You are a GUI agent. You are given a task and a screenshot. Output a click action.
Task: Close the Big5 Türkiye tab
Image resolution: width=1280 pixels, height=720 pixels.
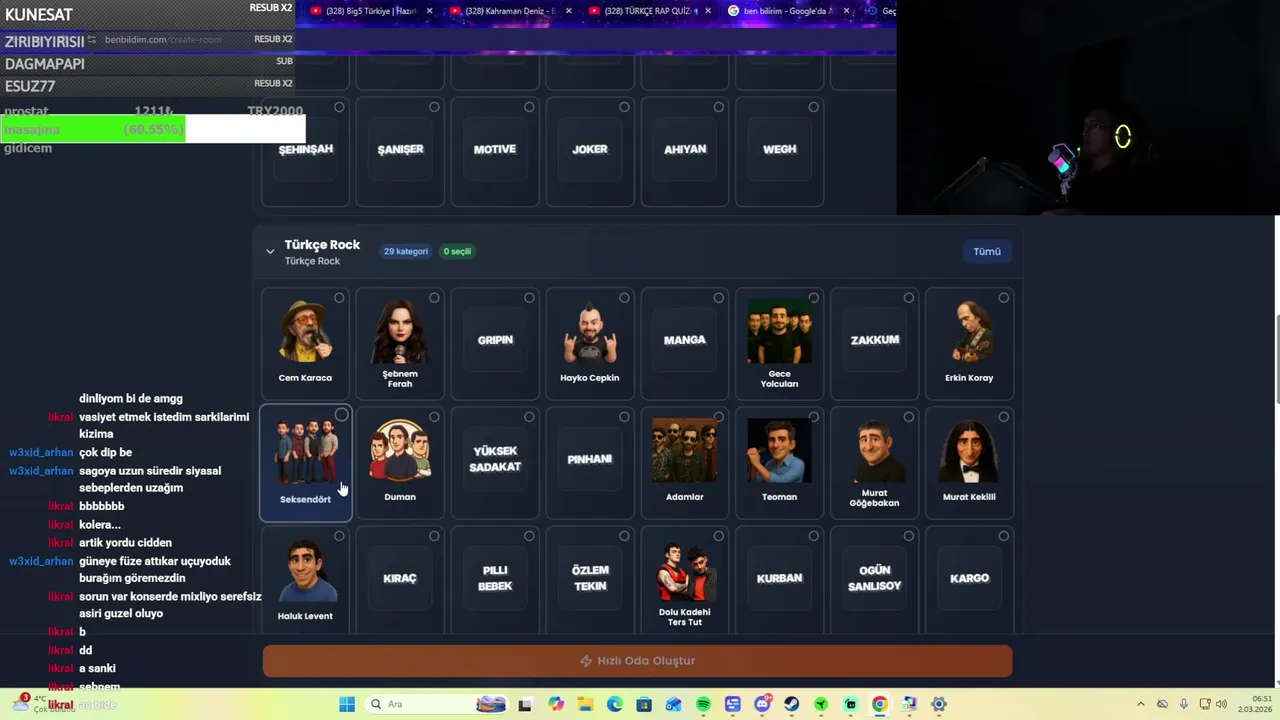tap(430, 11)
